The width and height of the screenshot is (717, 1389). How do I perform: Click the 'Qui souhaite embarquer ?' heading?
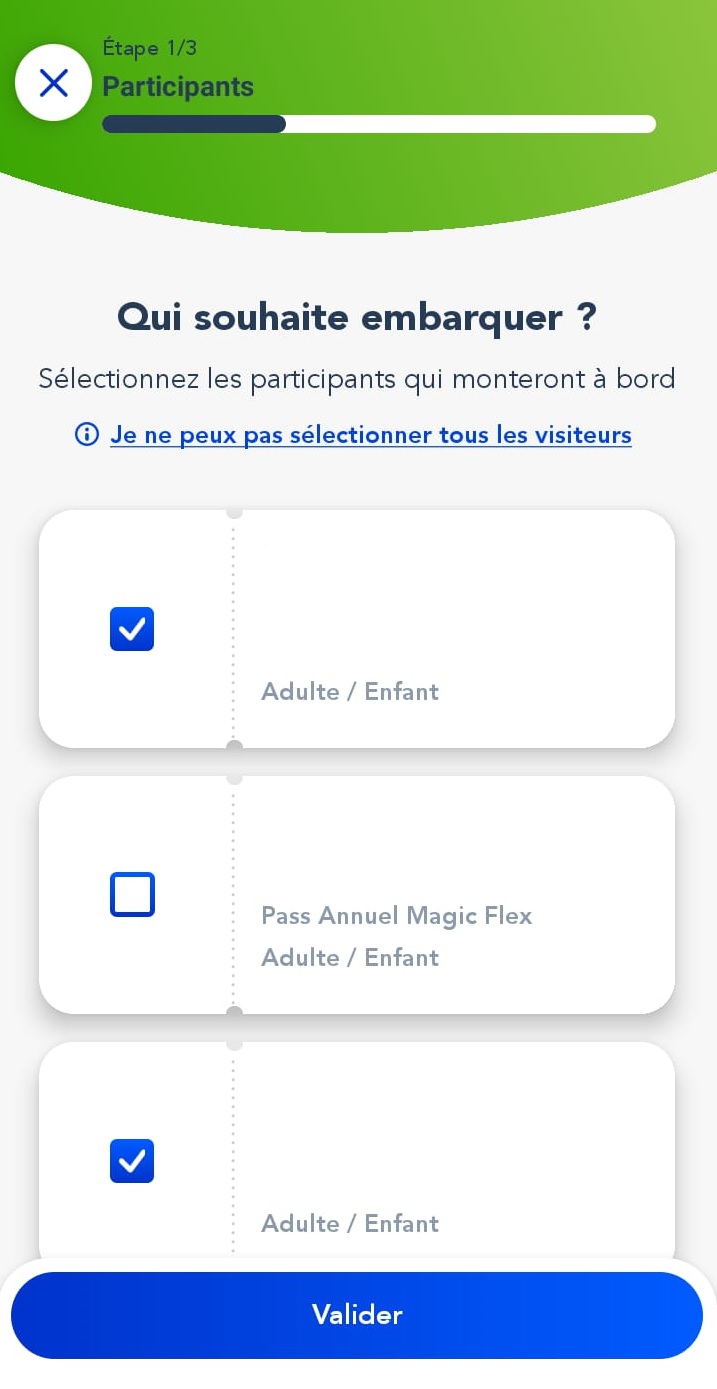(x=357, y=318)
